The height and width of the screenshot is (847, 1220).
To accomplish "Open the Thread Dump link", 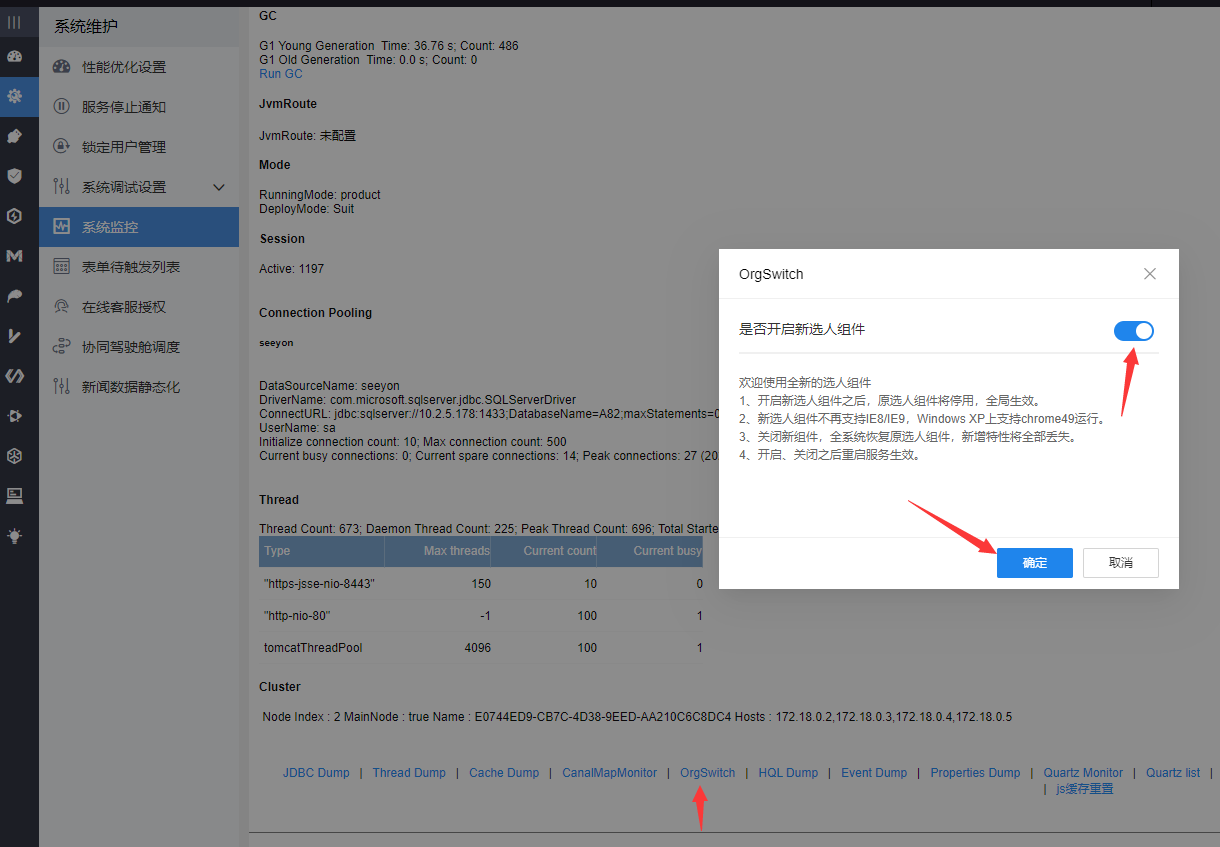I will coord(409,773).
